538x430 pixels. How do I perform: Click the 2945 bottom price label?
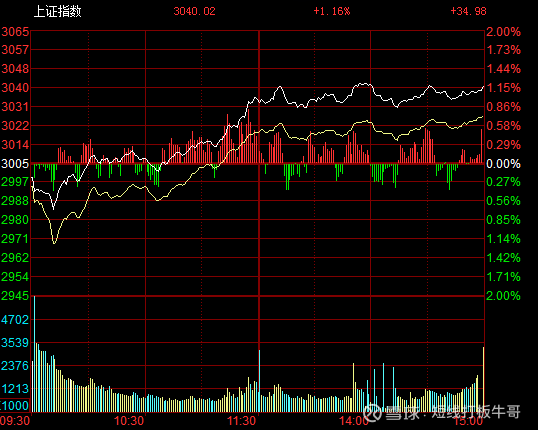coord(15,295)
